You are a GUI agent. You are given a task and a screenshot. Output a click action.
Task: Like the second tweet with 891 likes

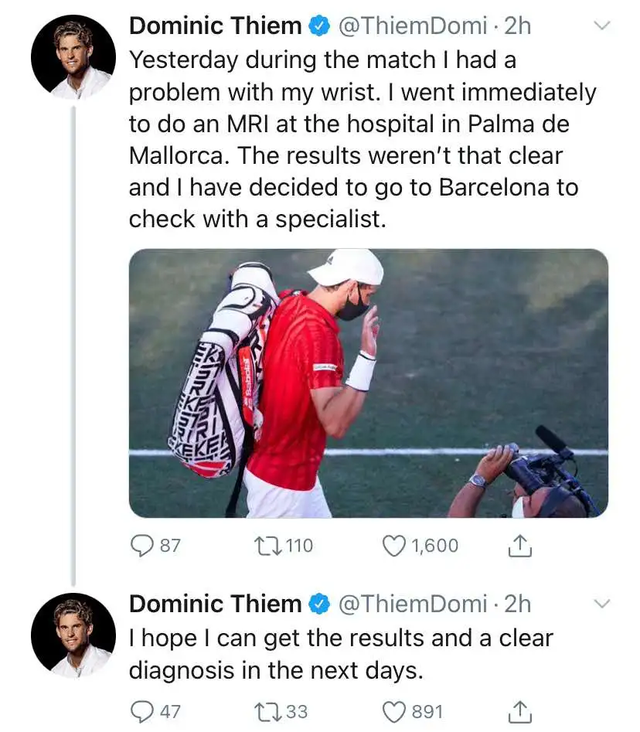[x=394, y=711]
